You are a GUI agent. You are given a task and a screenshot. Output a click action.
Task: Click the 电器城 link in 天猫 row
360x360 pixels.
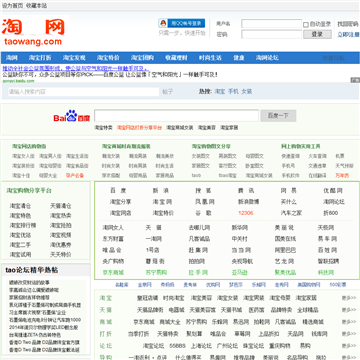click(176, 310)
